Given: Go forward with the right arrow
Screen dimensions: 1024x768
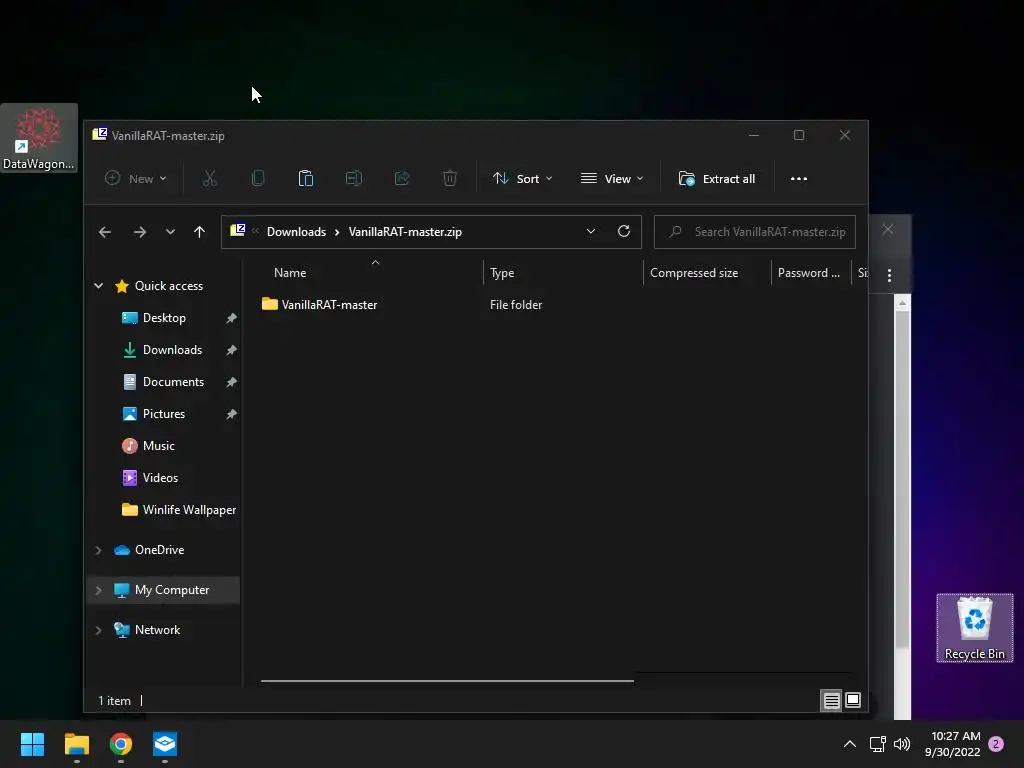Looking at the screenshot, I should (140, 232).
